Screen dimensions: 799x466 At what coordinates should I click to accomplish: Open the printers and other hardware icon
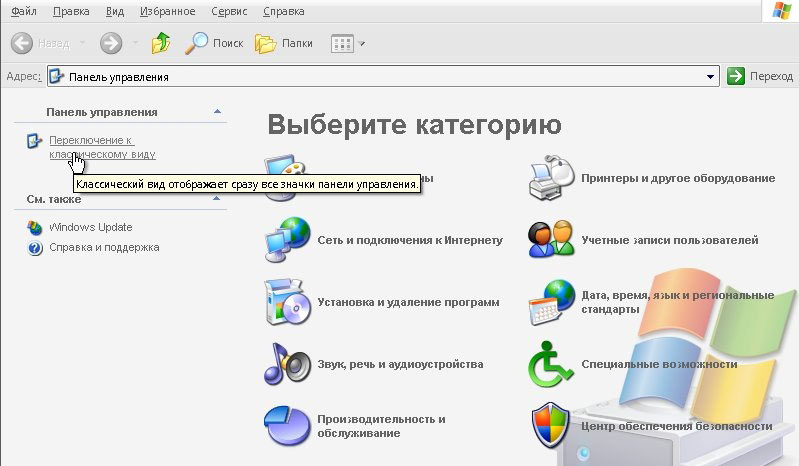pos(549,177)
